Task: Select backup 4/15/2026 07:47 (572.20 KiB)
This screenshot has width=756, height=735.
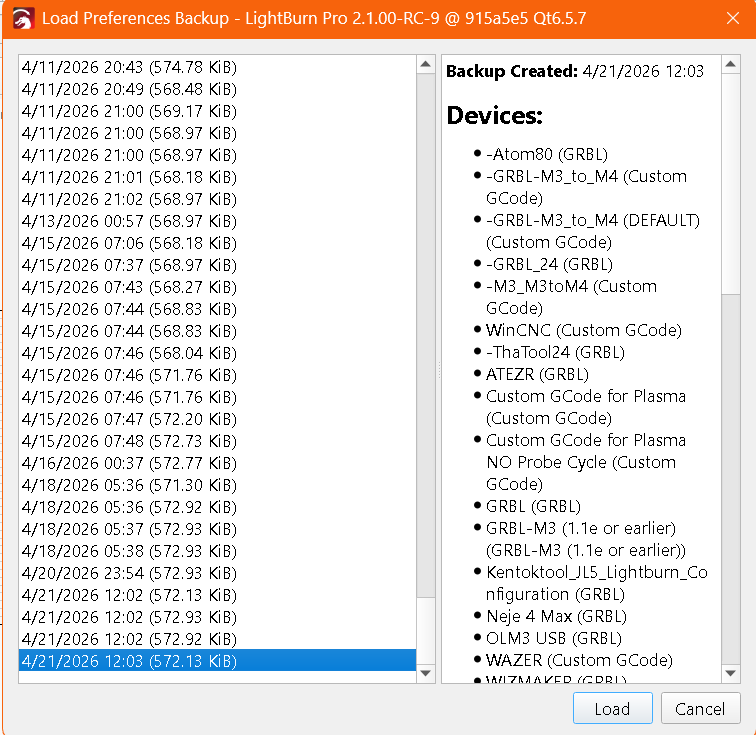Action: (x=129, y=419)
